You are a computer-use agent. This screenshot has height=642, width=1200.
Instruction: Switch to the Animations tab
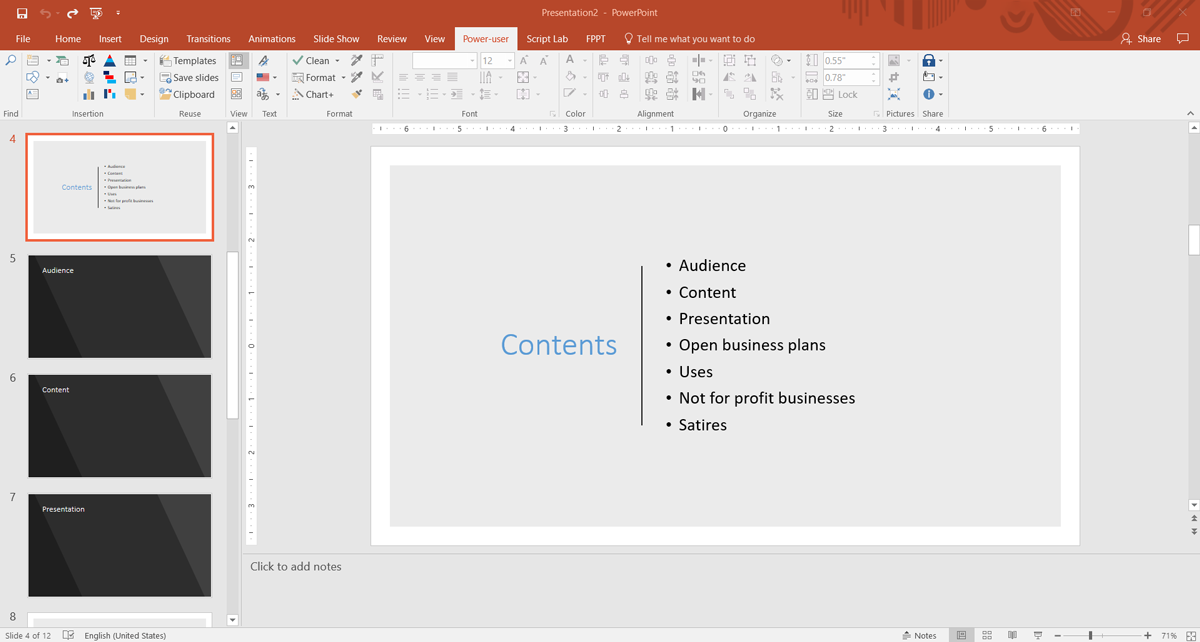click(272, 39)
